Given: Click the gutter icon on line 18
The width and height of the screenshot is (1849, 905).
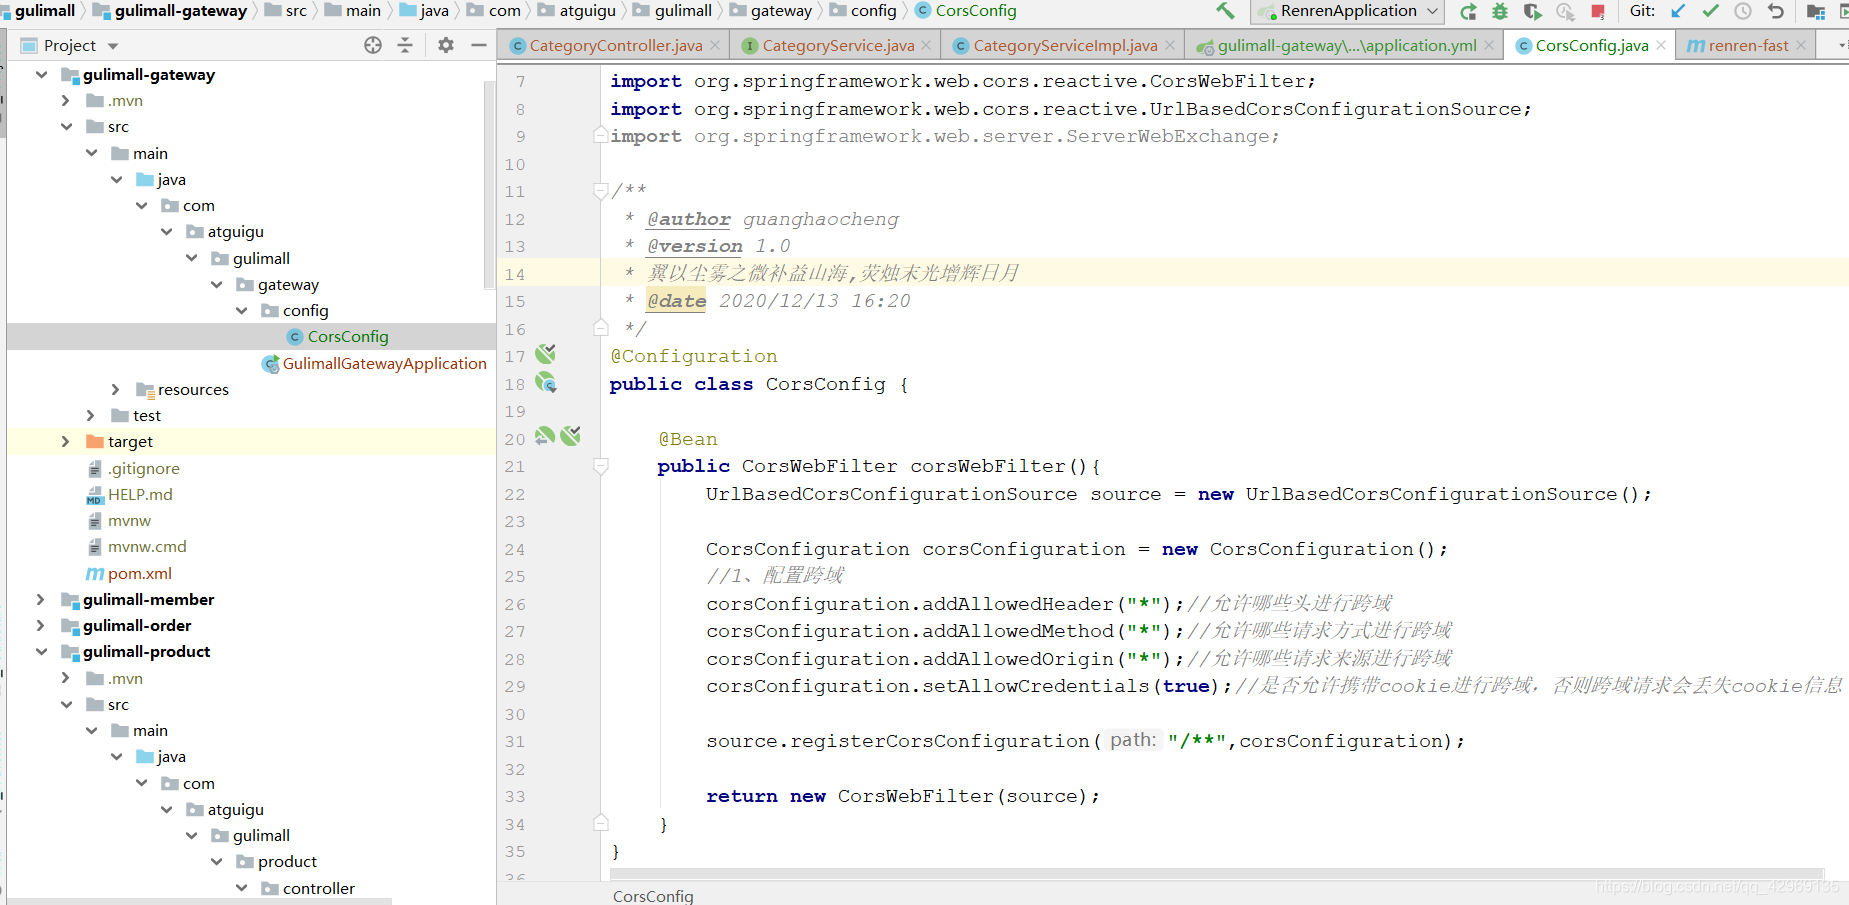Looking at the screenshot, I should (x=545, y=382).
